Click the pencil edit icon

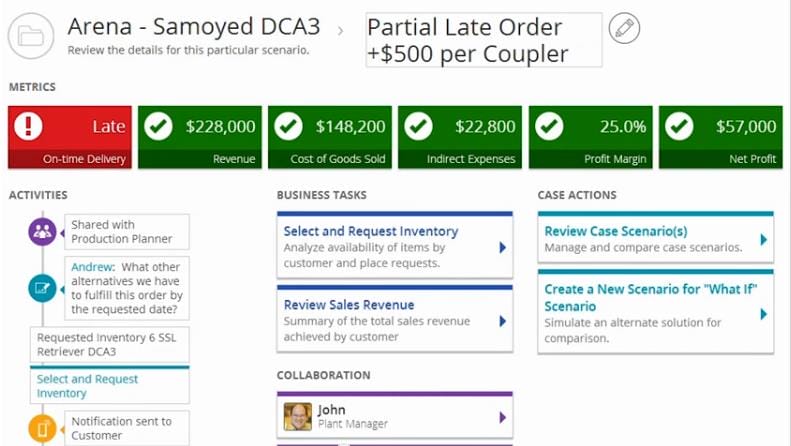point(624,28)
